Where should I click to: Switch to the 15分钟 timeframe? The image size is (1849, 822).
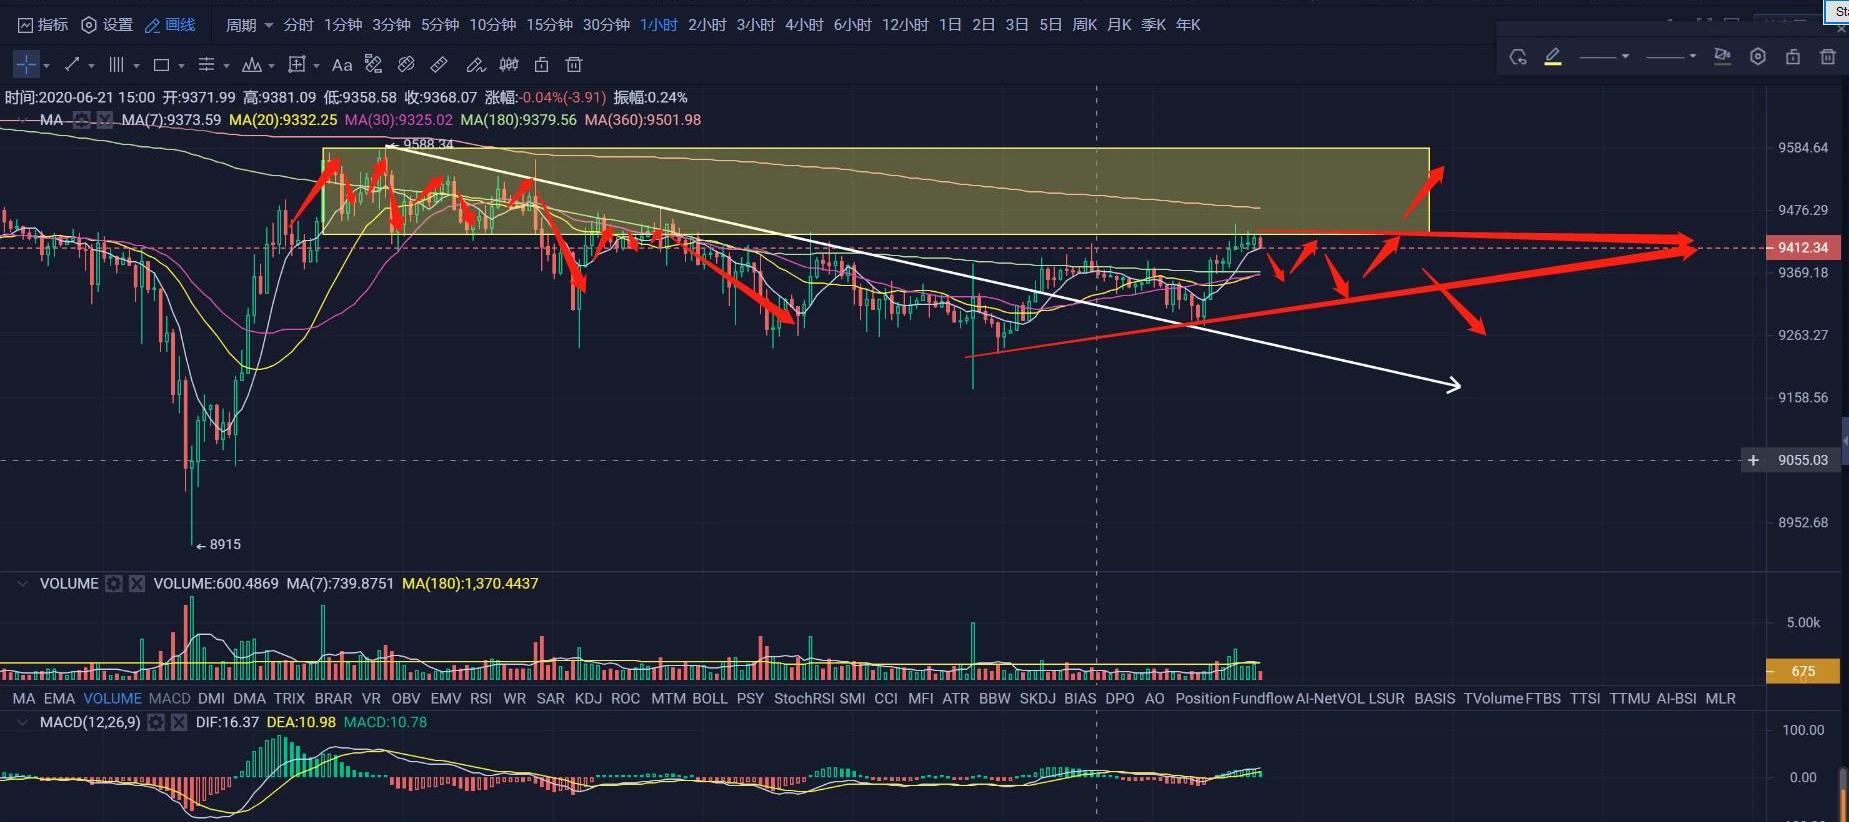pos(549,25)
